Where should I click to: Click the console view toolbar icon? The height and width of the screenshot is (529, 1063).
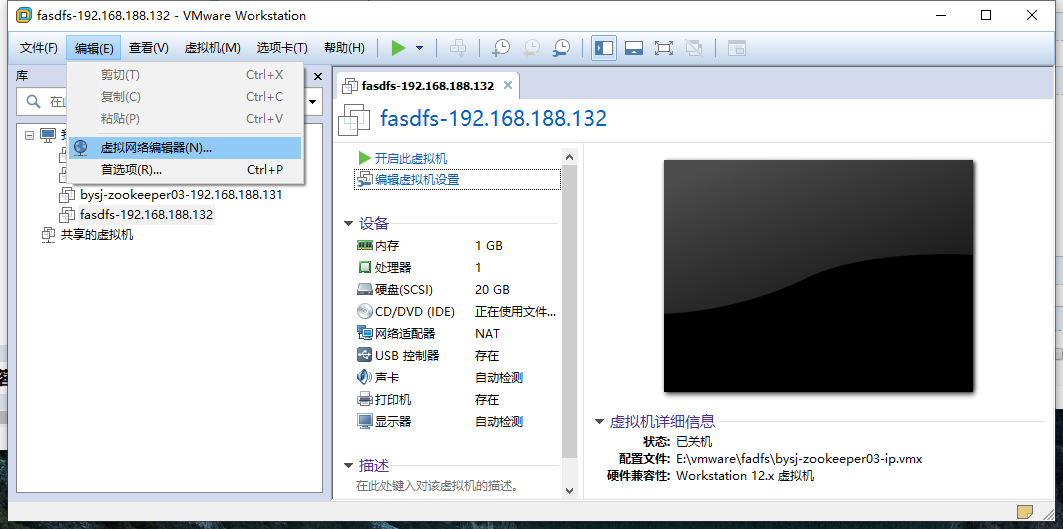pos(737,48)
